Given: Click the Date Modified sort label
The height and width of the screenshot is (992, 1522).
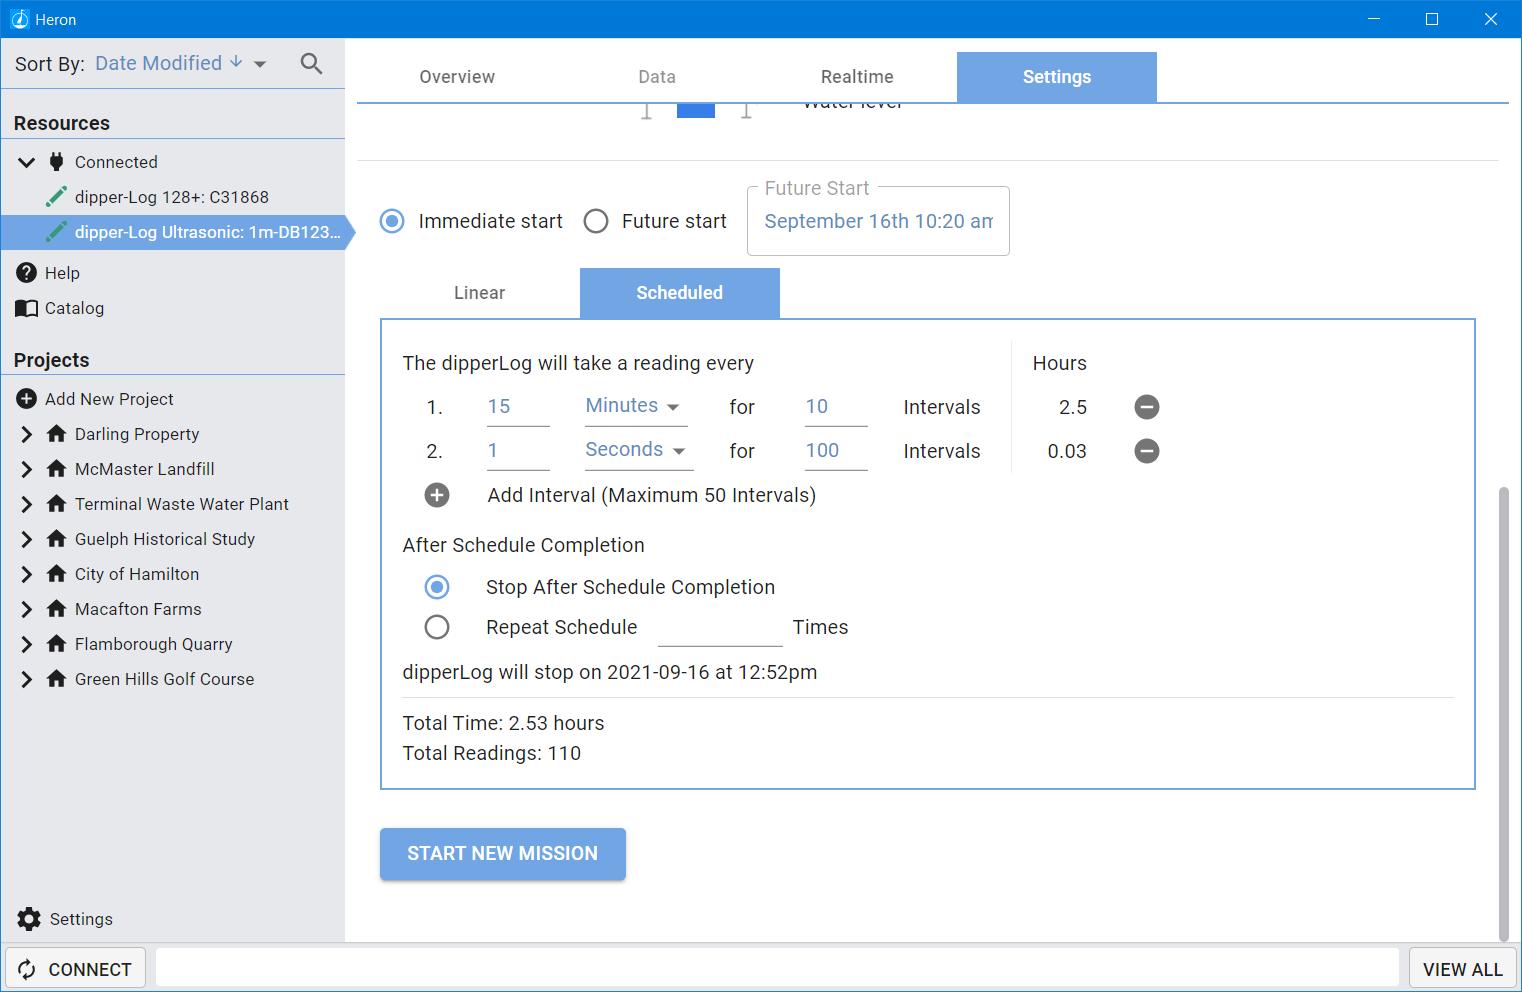Looking at the screenshot, I should pos(158,63).
